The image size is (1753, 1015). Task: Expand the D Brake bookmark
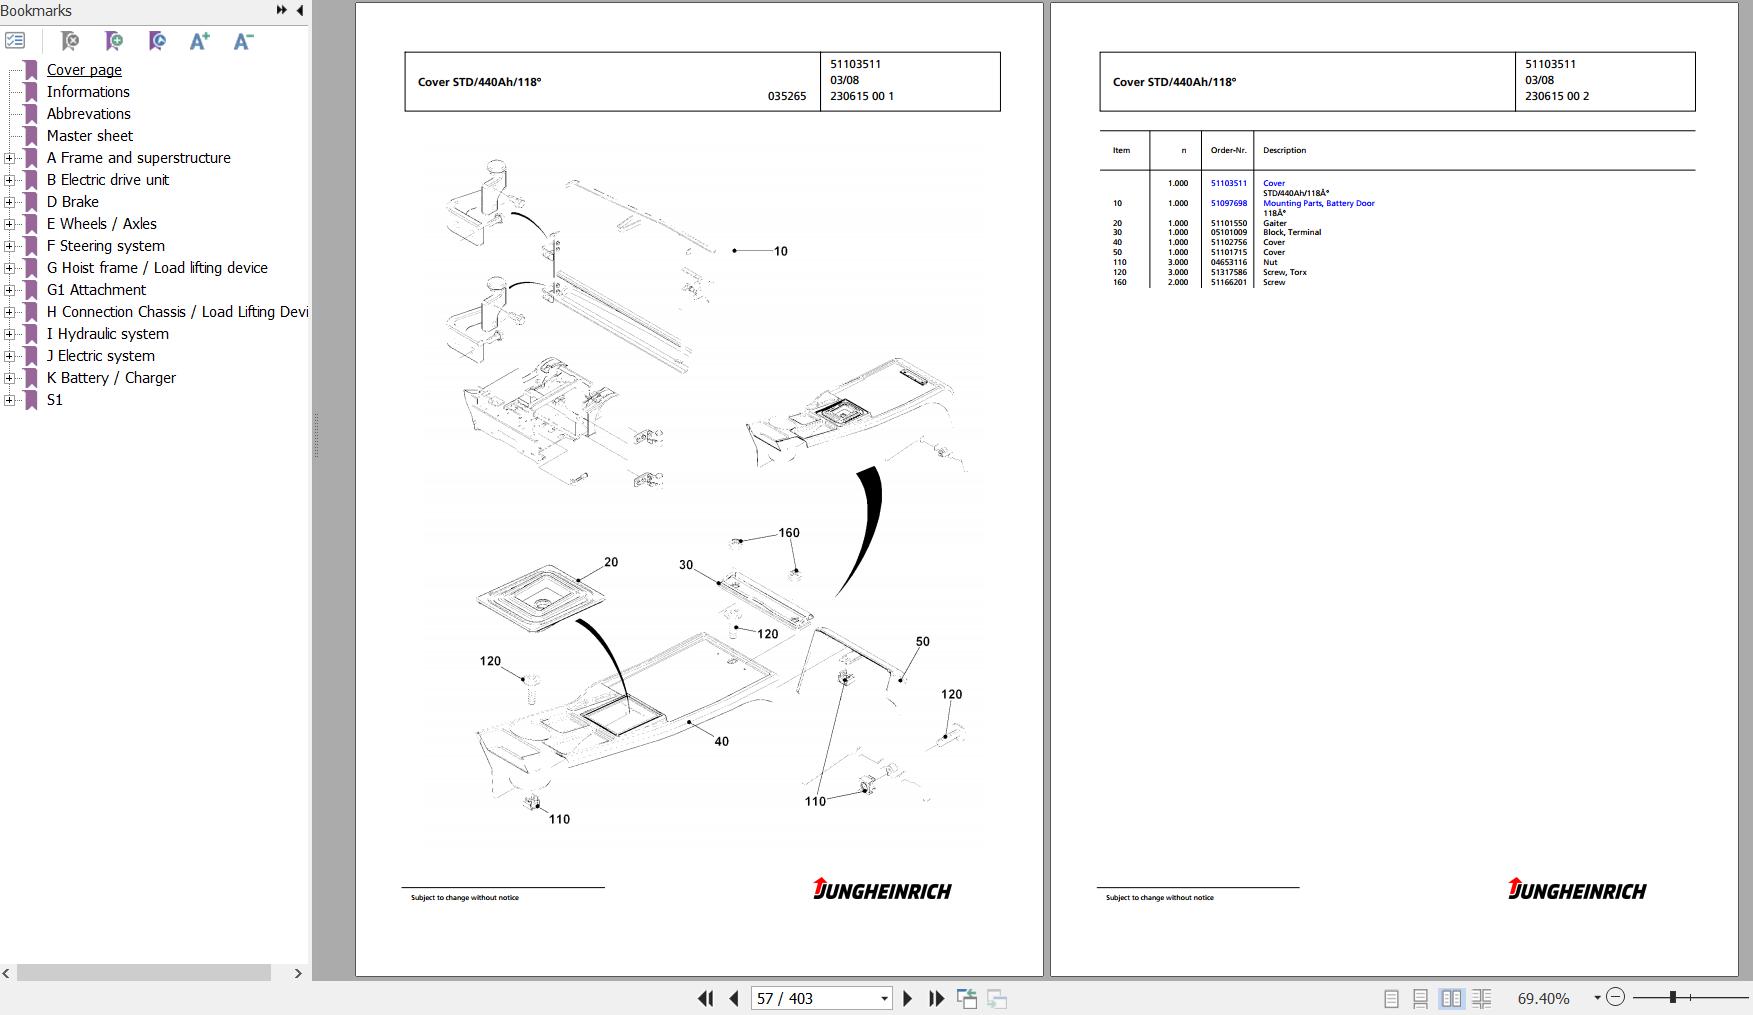[9, 202]
